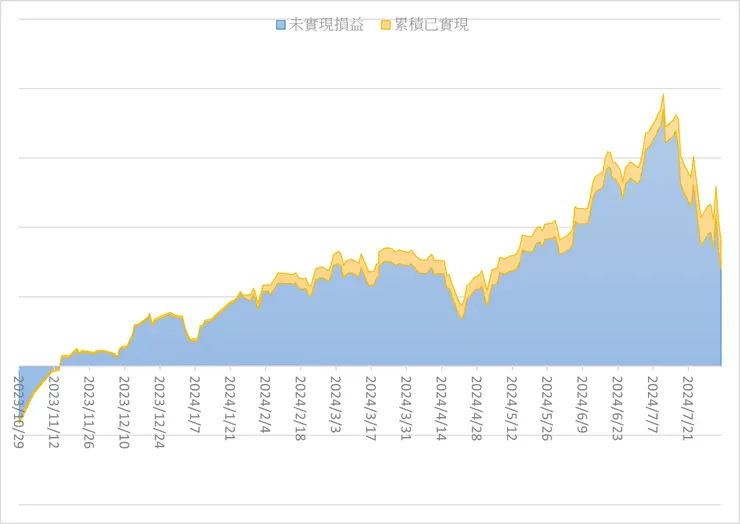The width and height of the screenshot is (740, 524).
Task: Select the 累積已實現 legend label
Action: tap(431, 25)
